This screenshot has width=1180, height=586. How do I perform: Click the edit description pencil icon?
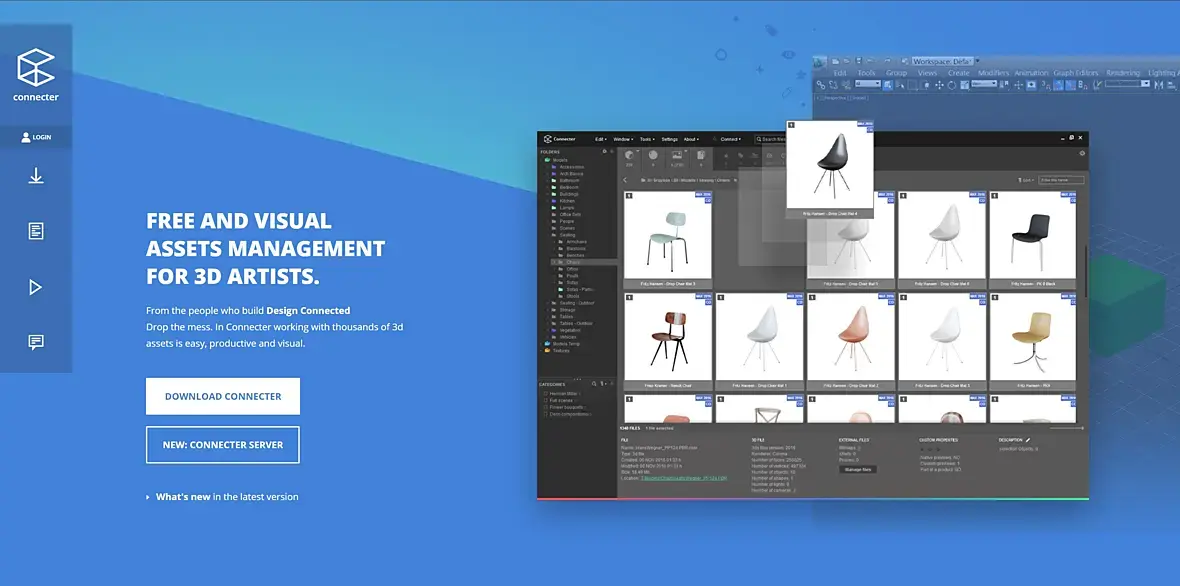pos(1027,440)
